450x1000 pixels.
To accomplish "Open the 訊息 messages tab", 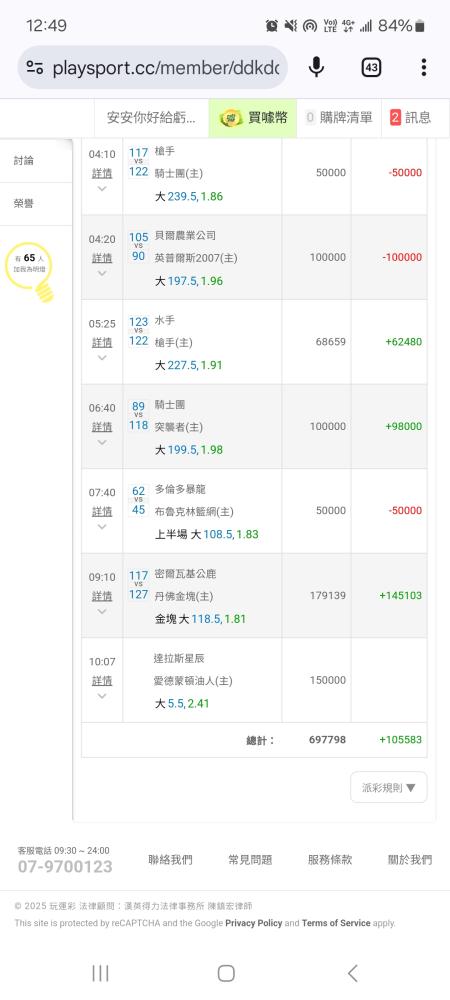I will [x=410, y=117].
